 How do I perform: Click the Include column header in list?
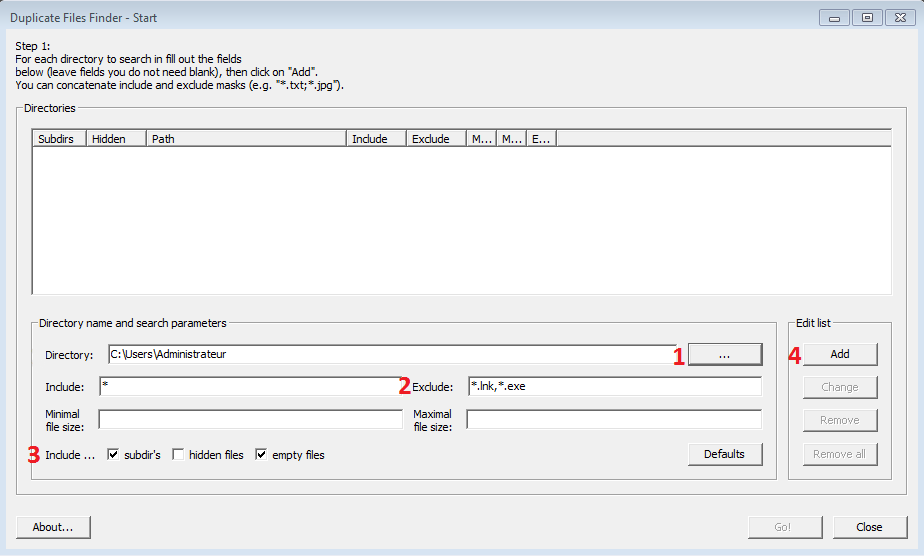(376, 139)
